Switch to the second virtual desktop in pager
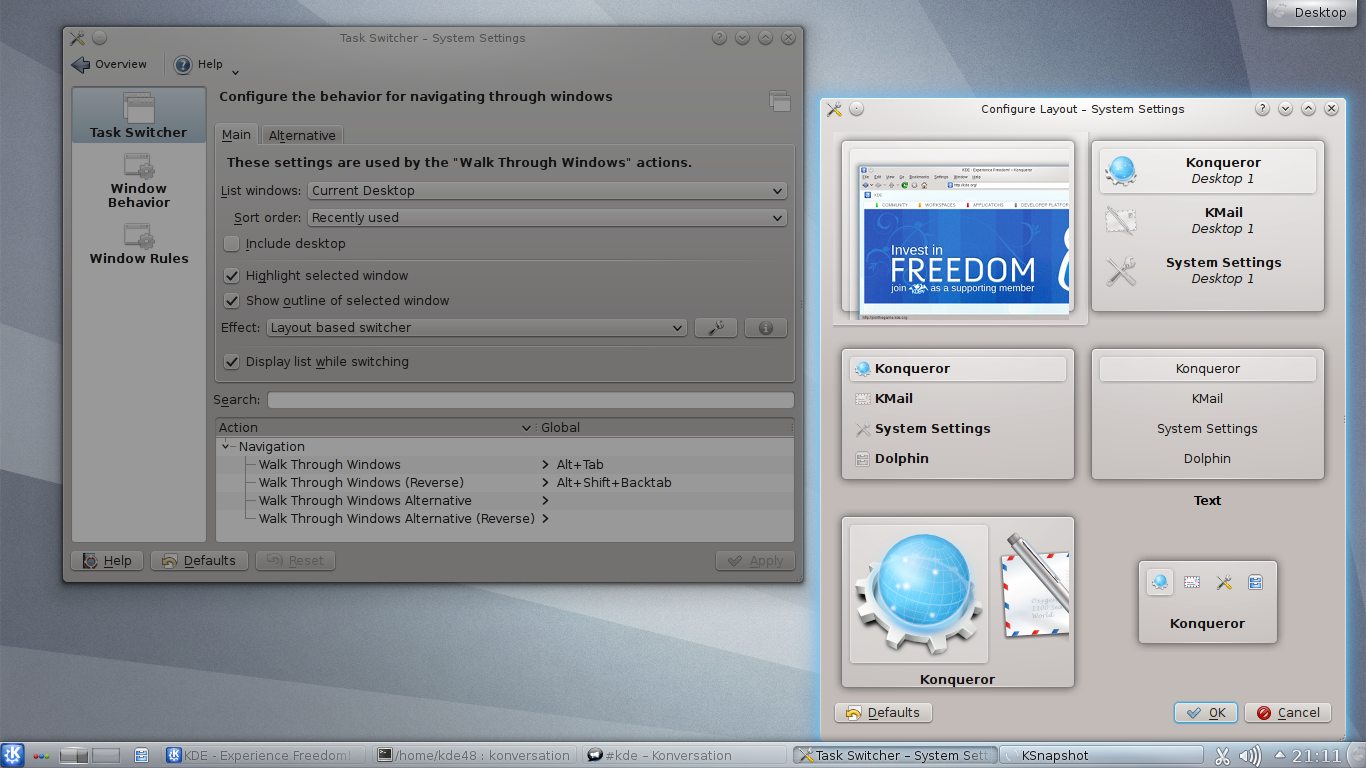 105,756
